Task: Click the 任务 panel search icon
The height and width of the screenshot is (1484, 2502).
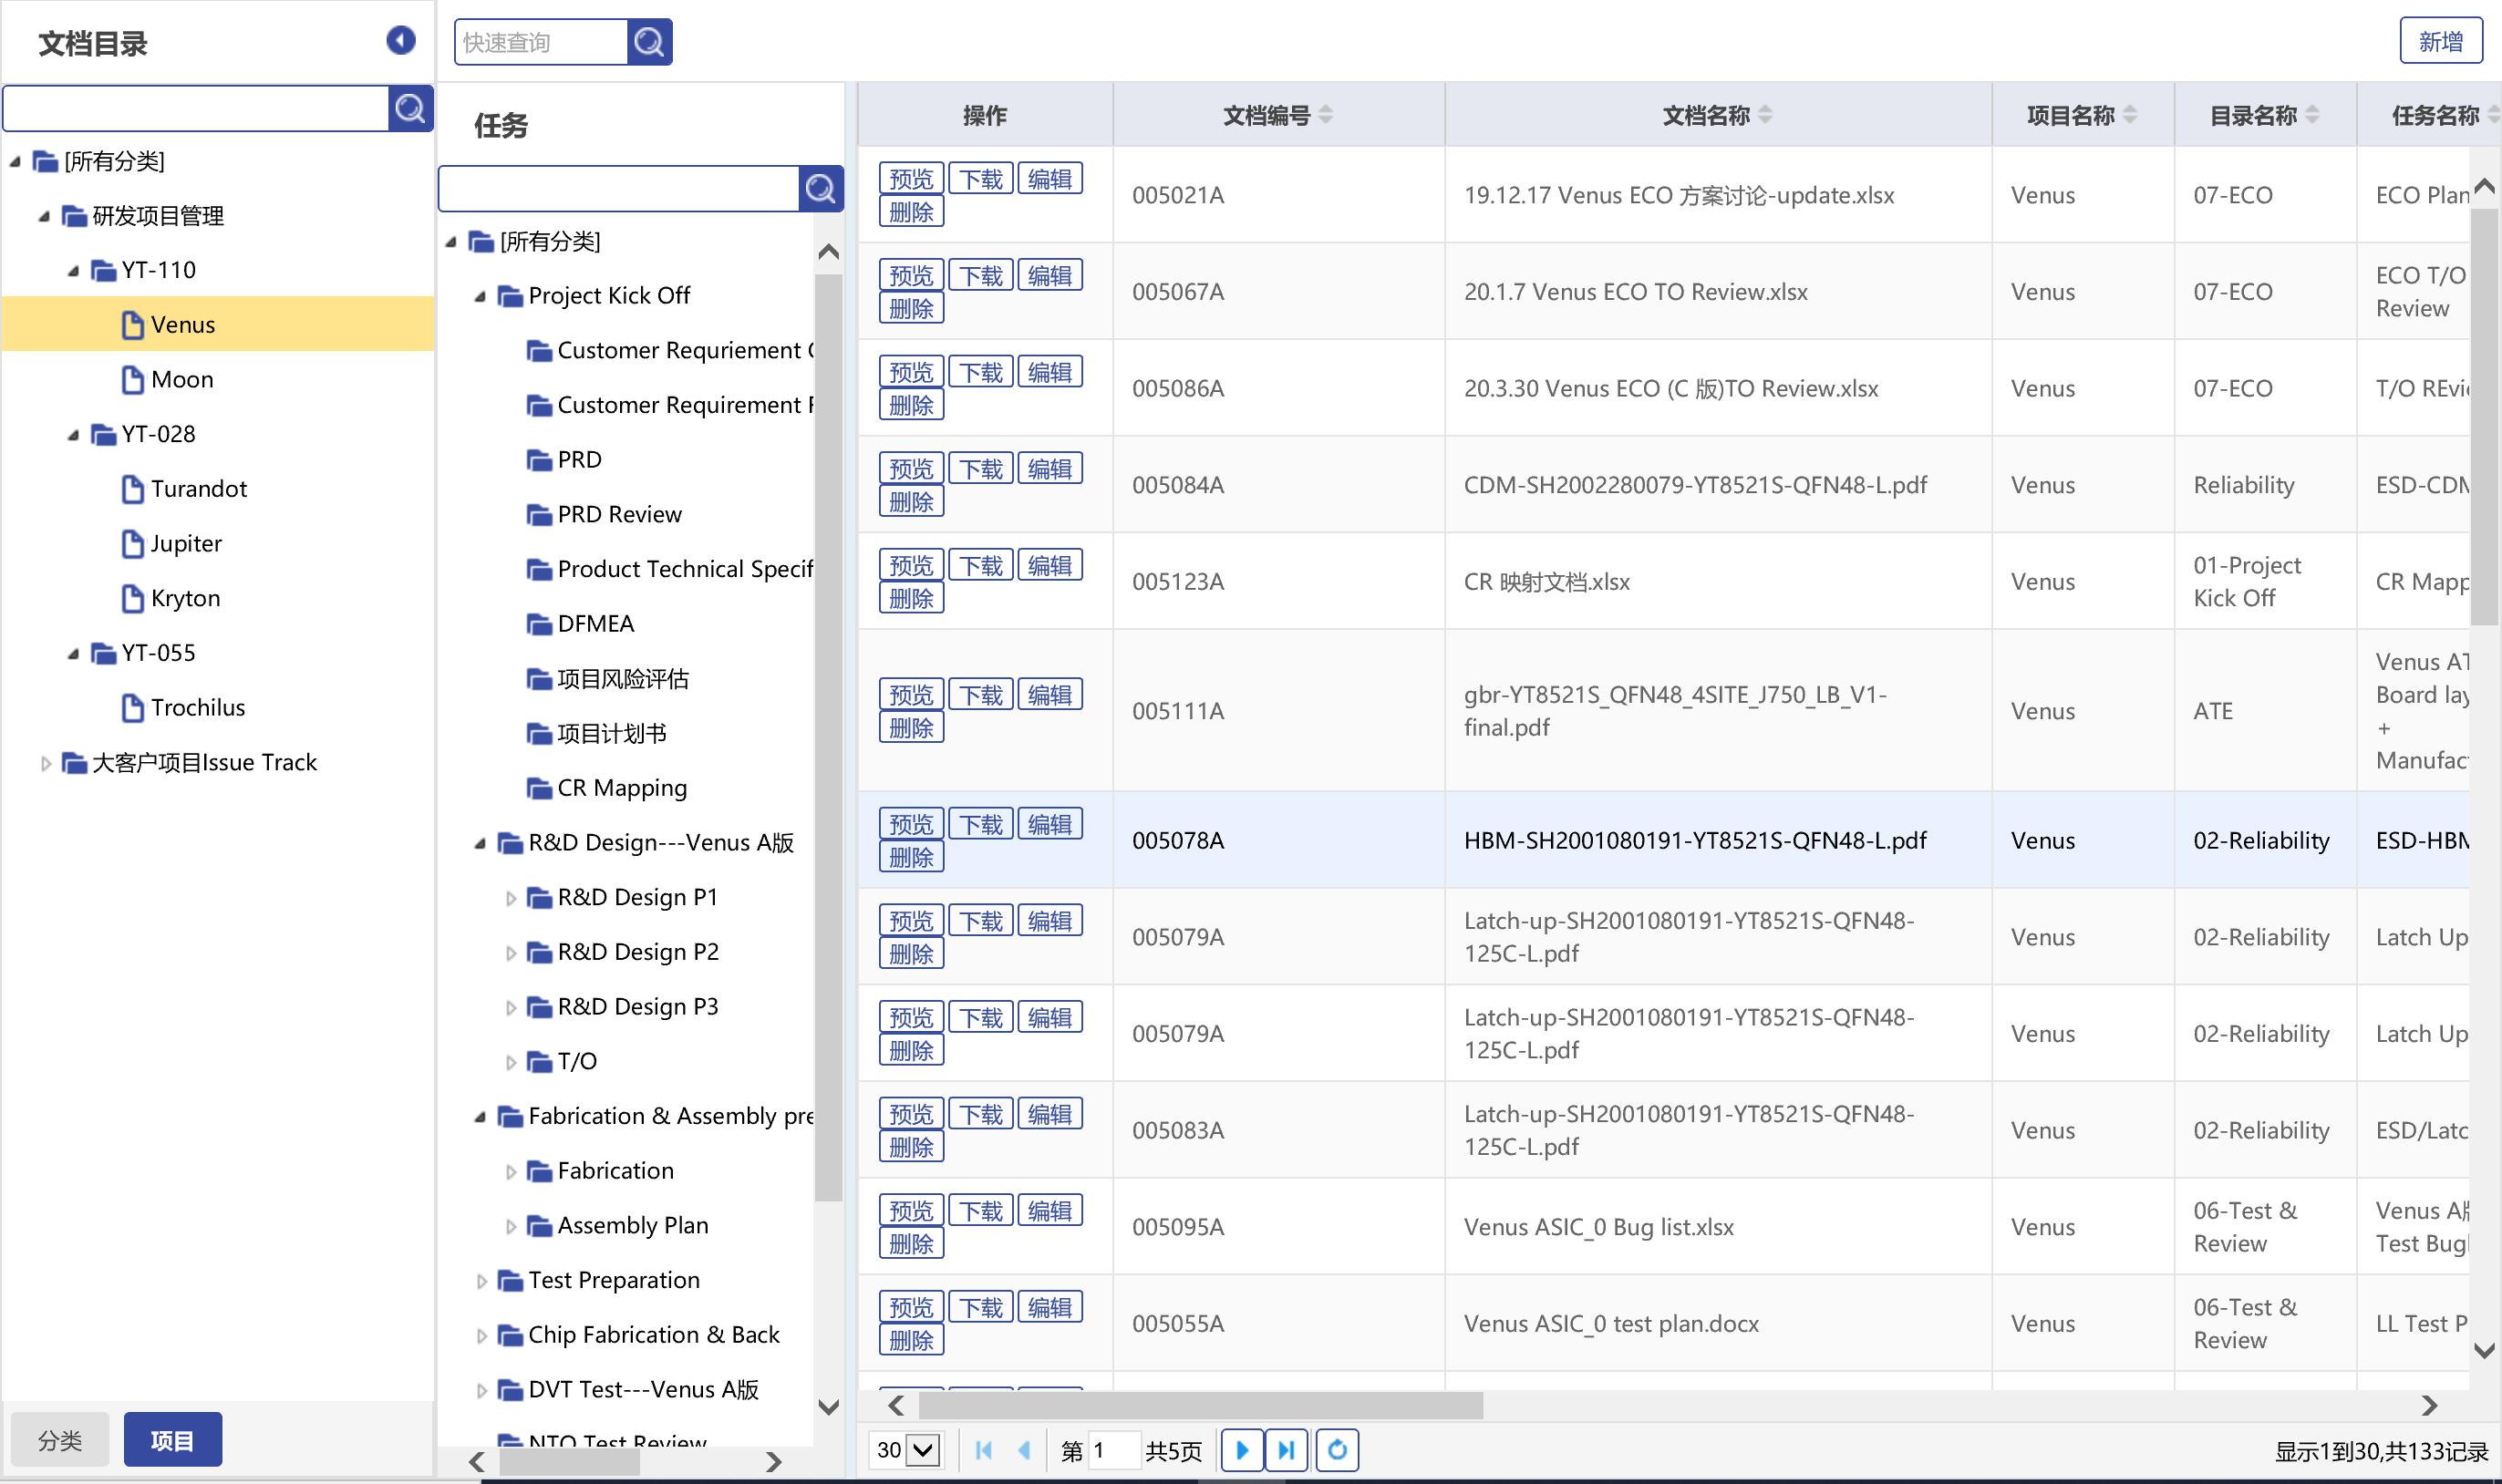Action: [820, 188]
